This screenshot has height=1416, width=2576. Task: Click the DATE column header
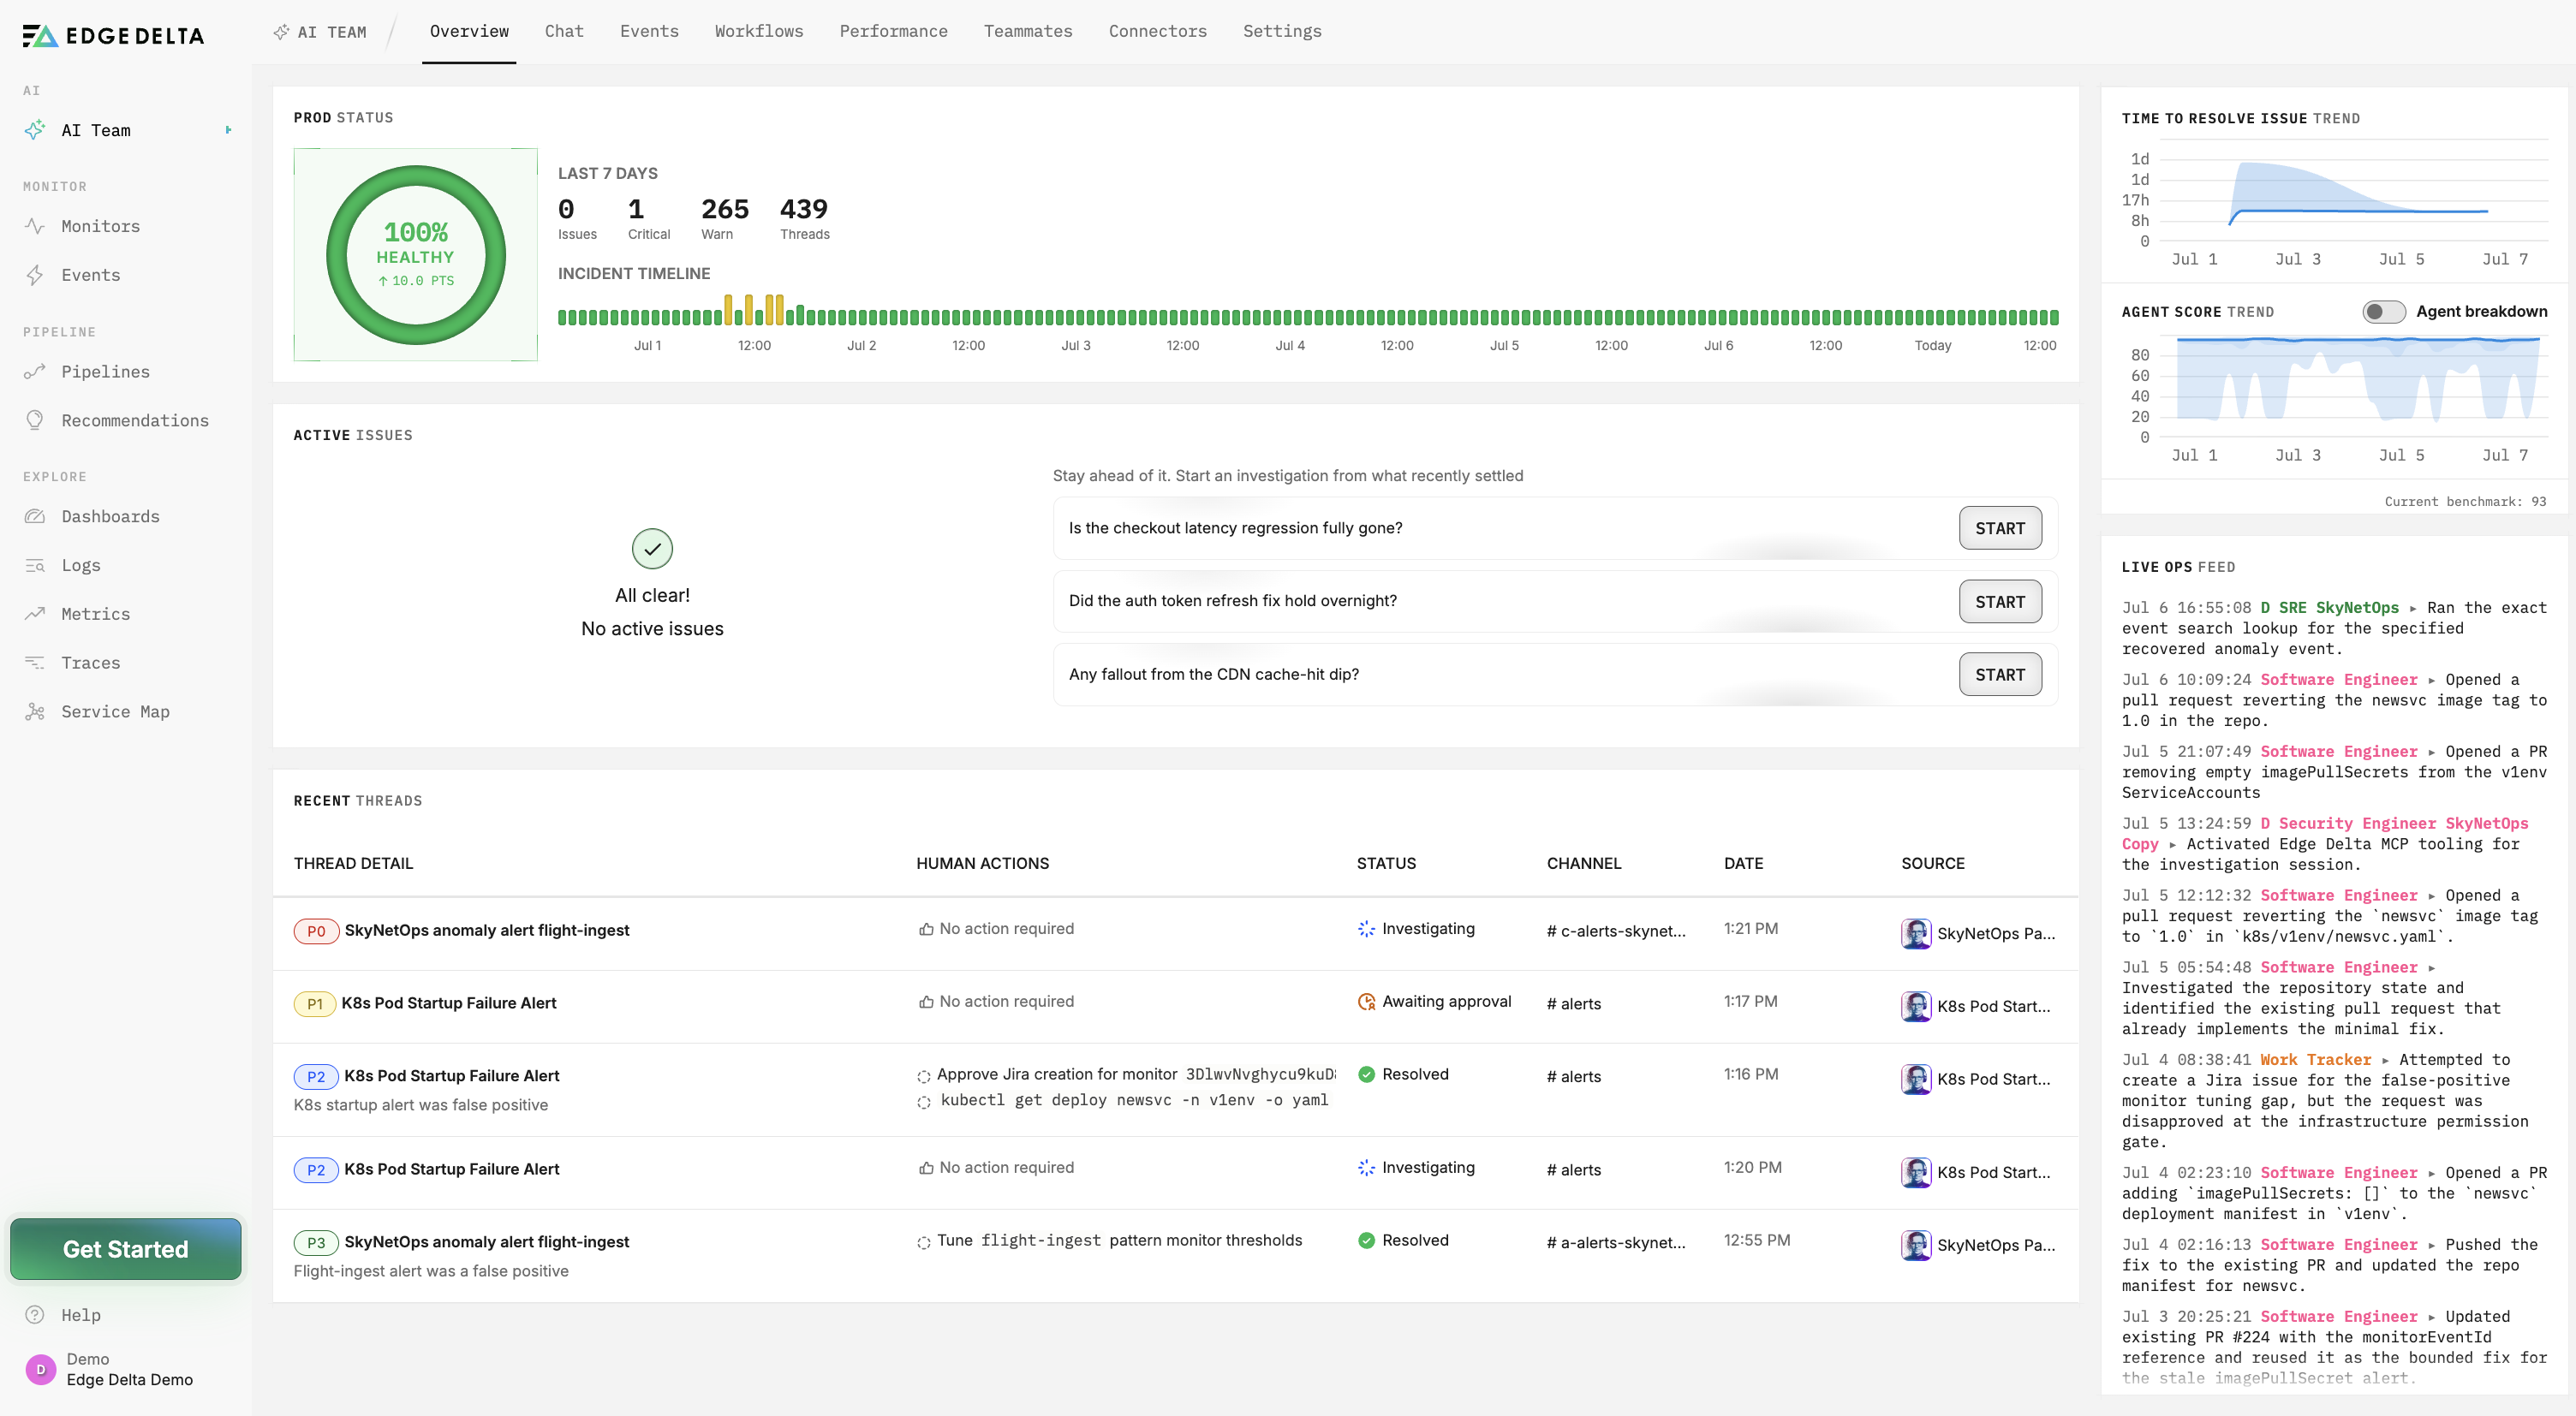(x=1743, y=864)
